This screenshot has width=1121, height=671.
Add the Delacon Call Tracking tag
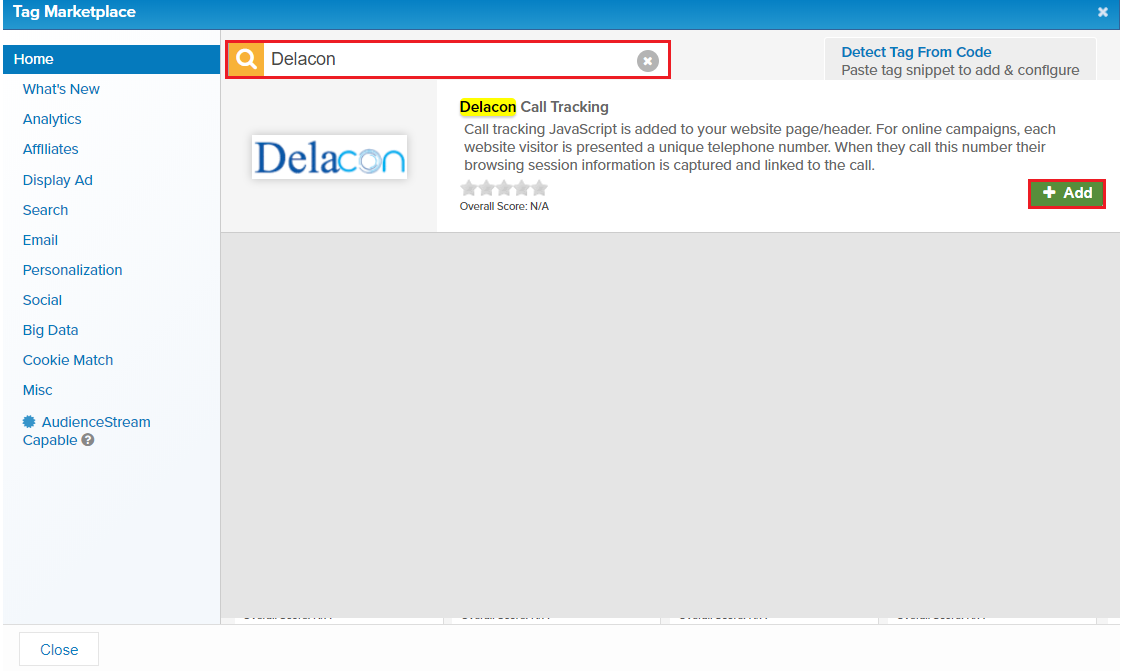click(x=1067, y=194)
